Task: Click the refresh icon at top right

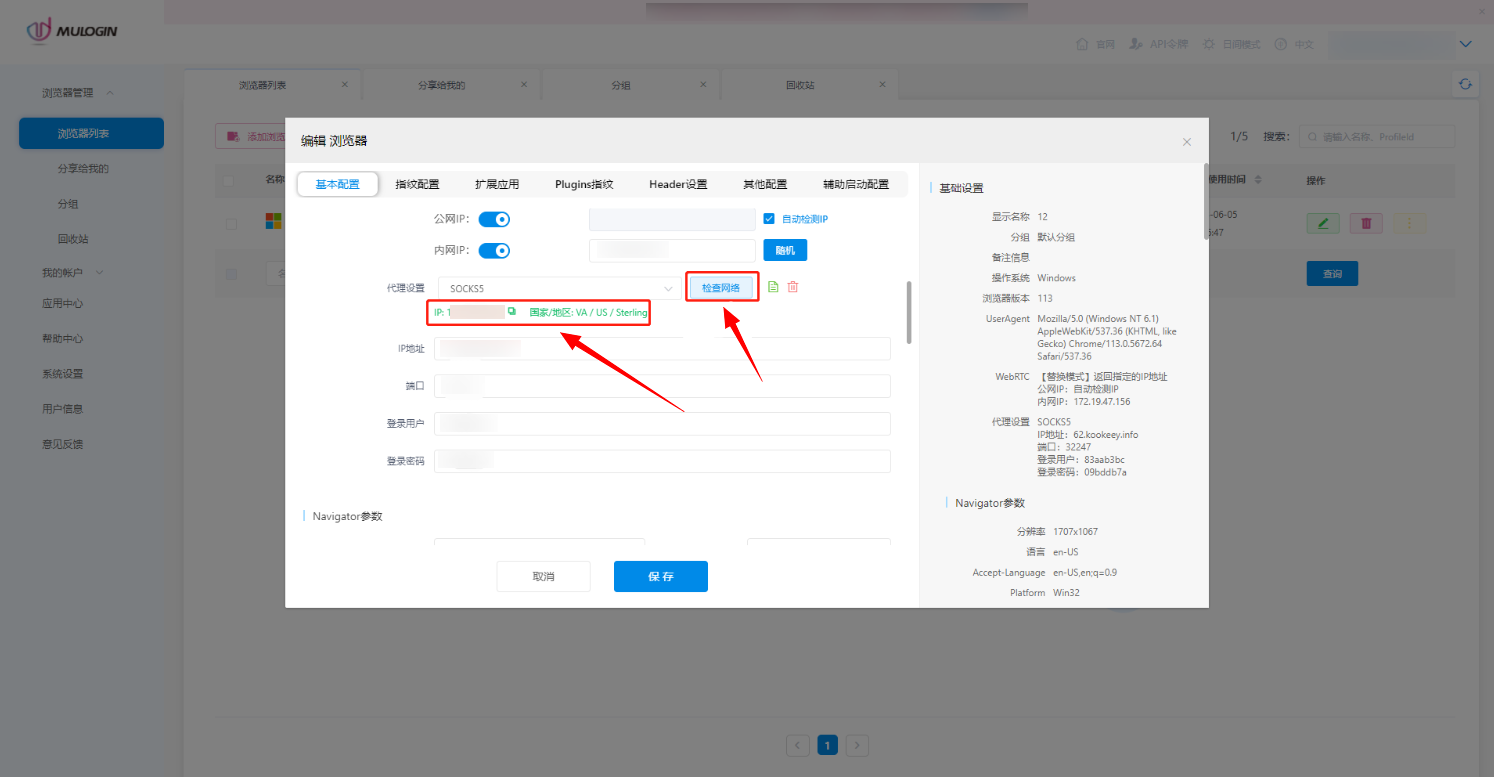Action: [1464, 84]
